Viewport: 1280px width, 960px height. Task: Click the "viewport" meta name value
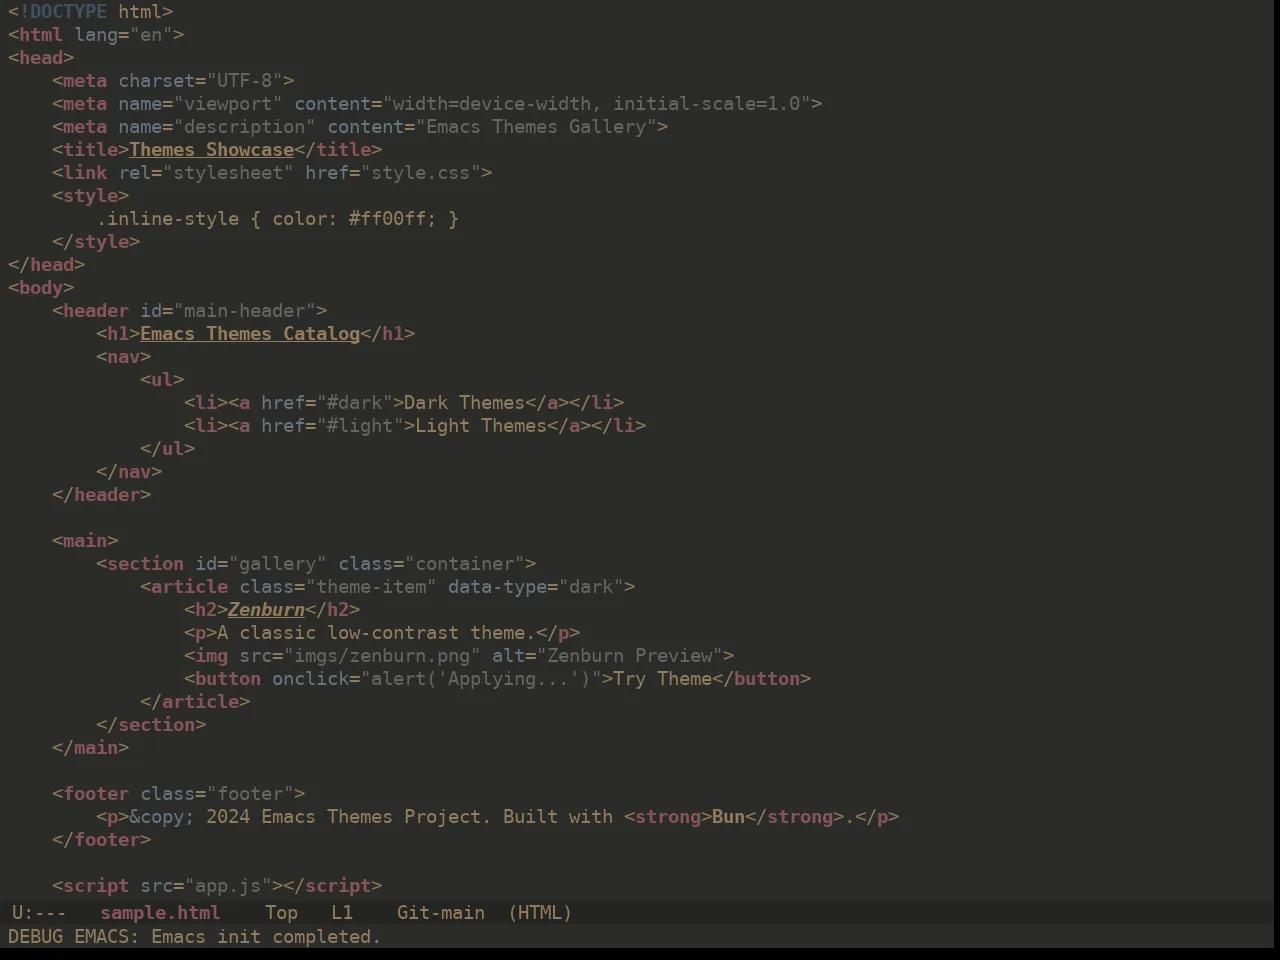pos(228,104)
